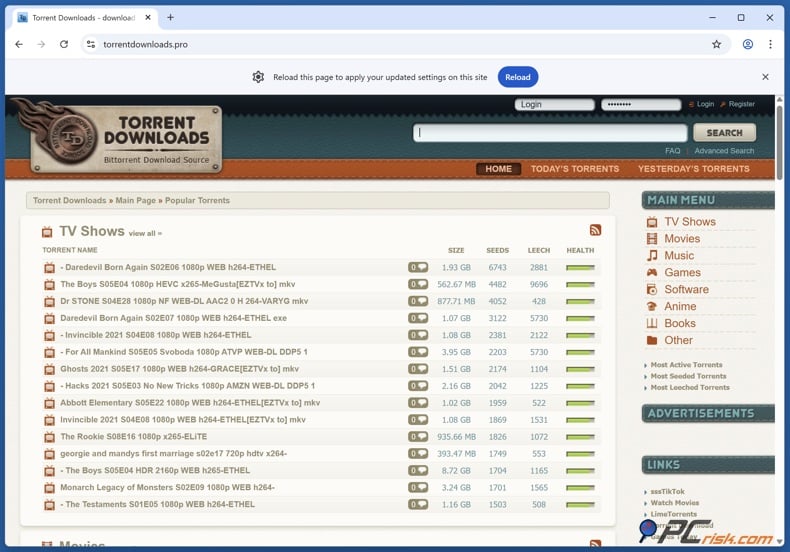Click the address bar URL
This screenshot has height=552, width=790.
(146, 44)
